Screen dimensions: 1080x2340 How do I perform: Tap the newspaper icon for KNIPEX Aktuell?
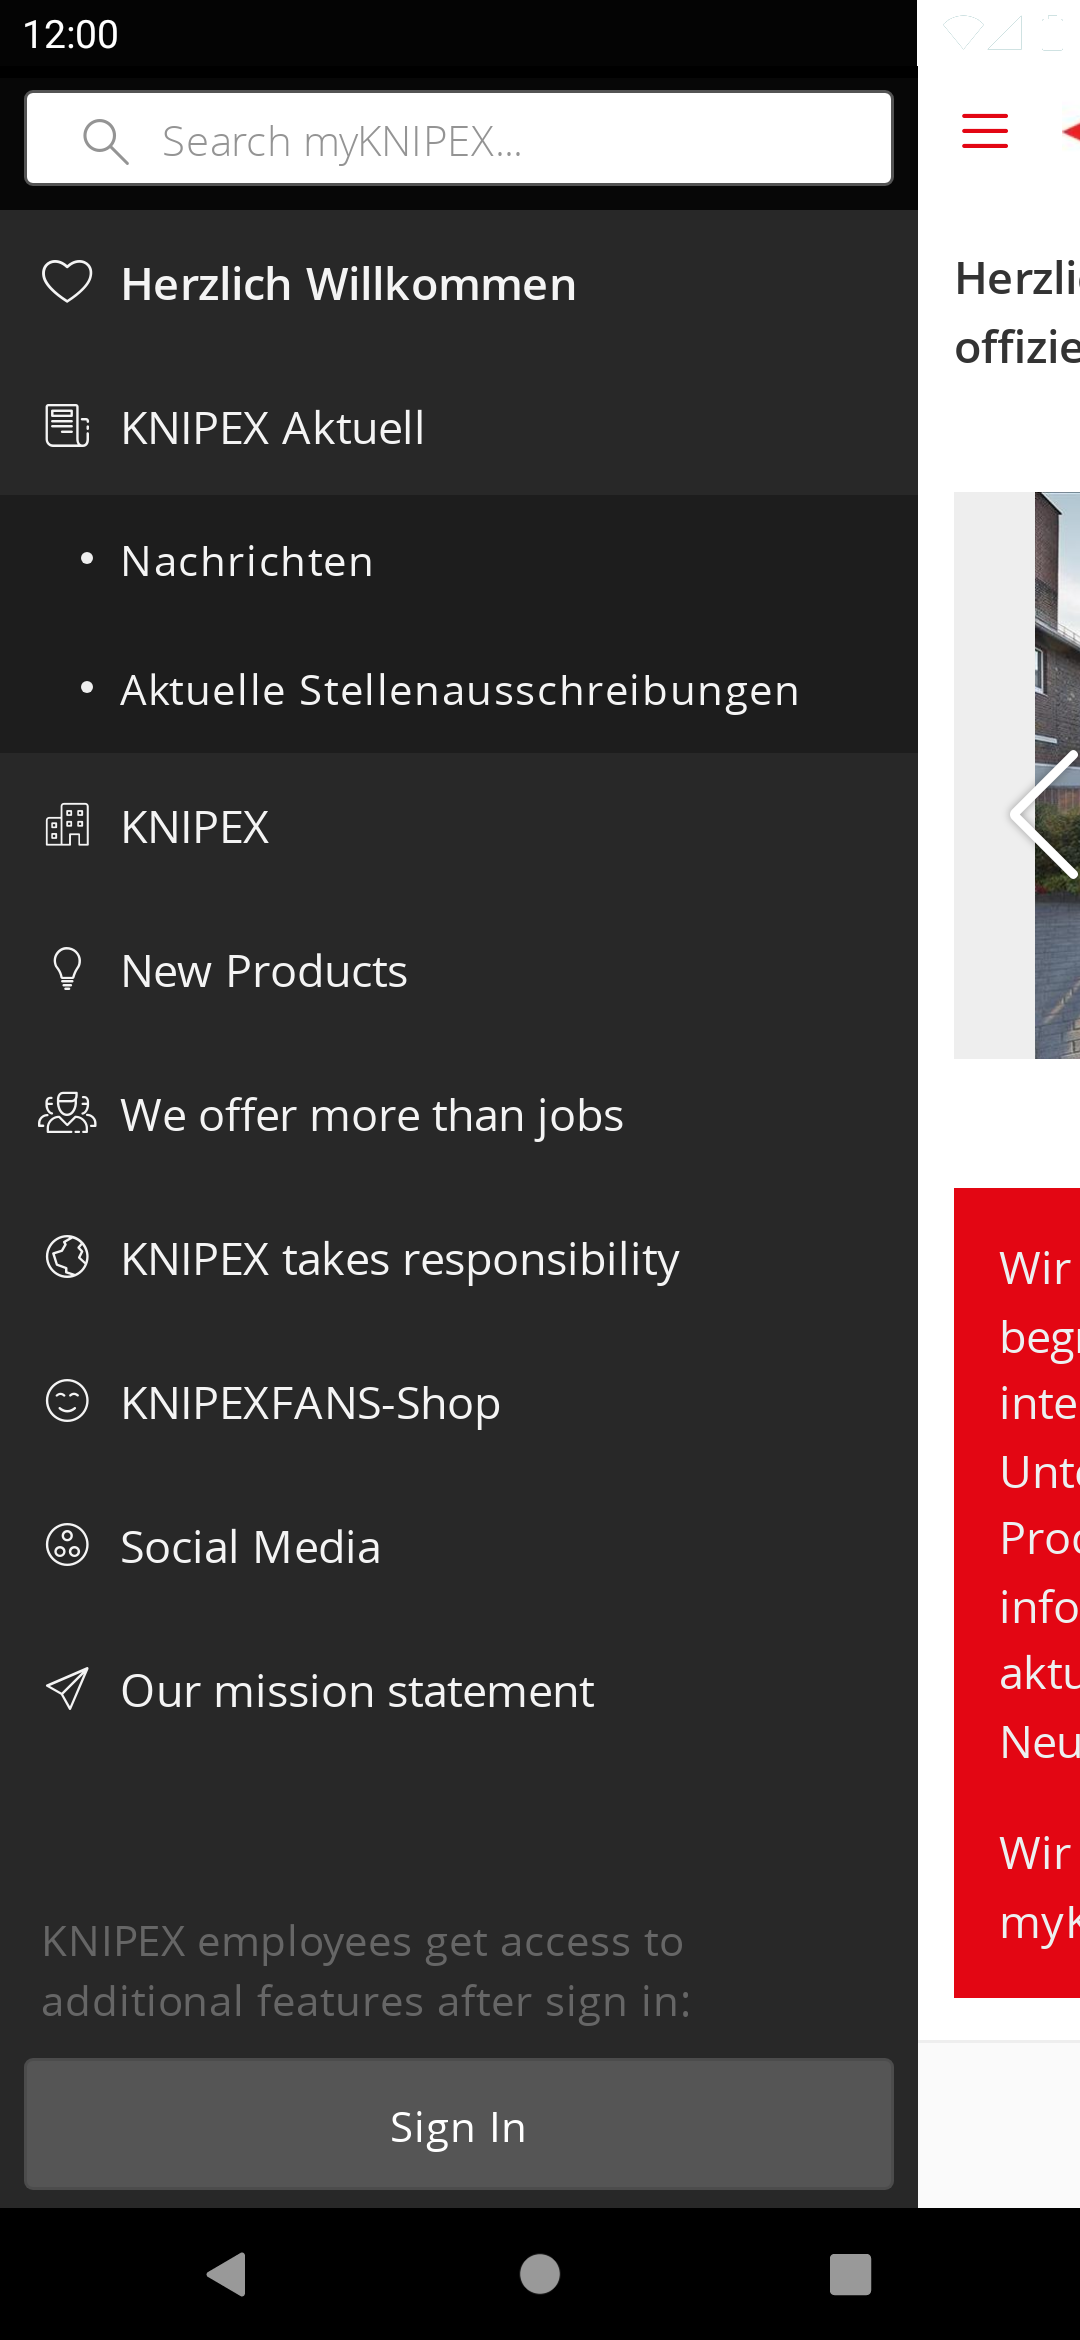coord(67,427)
